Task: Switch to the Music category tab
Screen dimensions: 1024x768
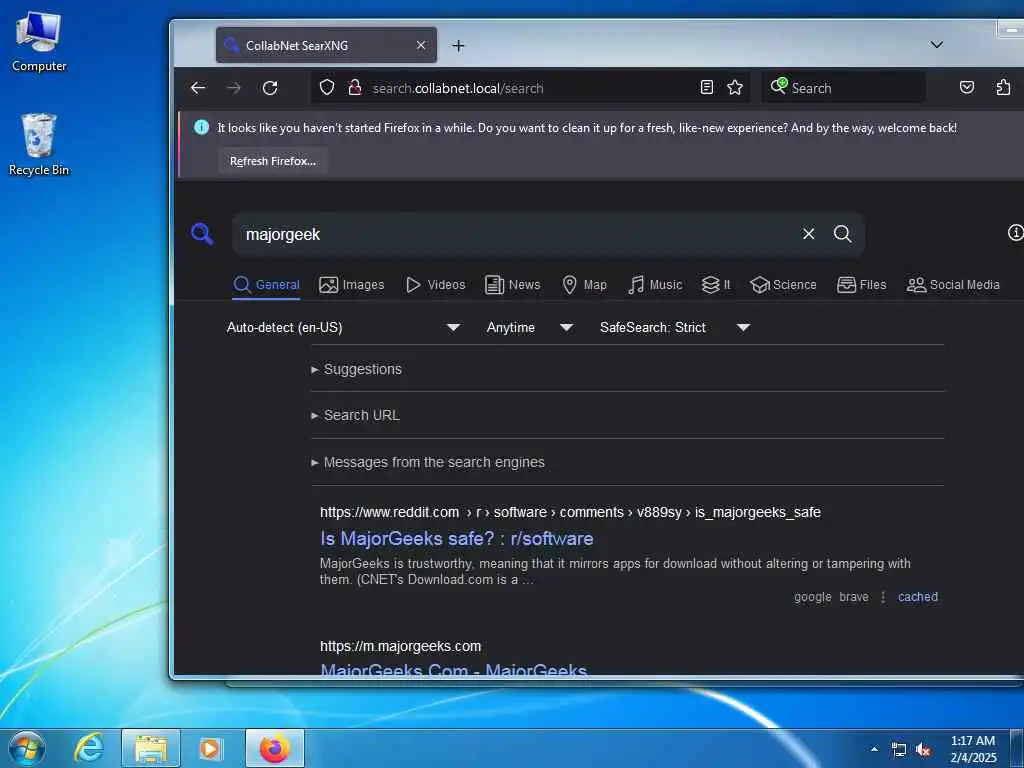Action: (x=655, y=285)
